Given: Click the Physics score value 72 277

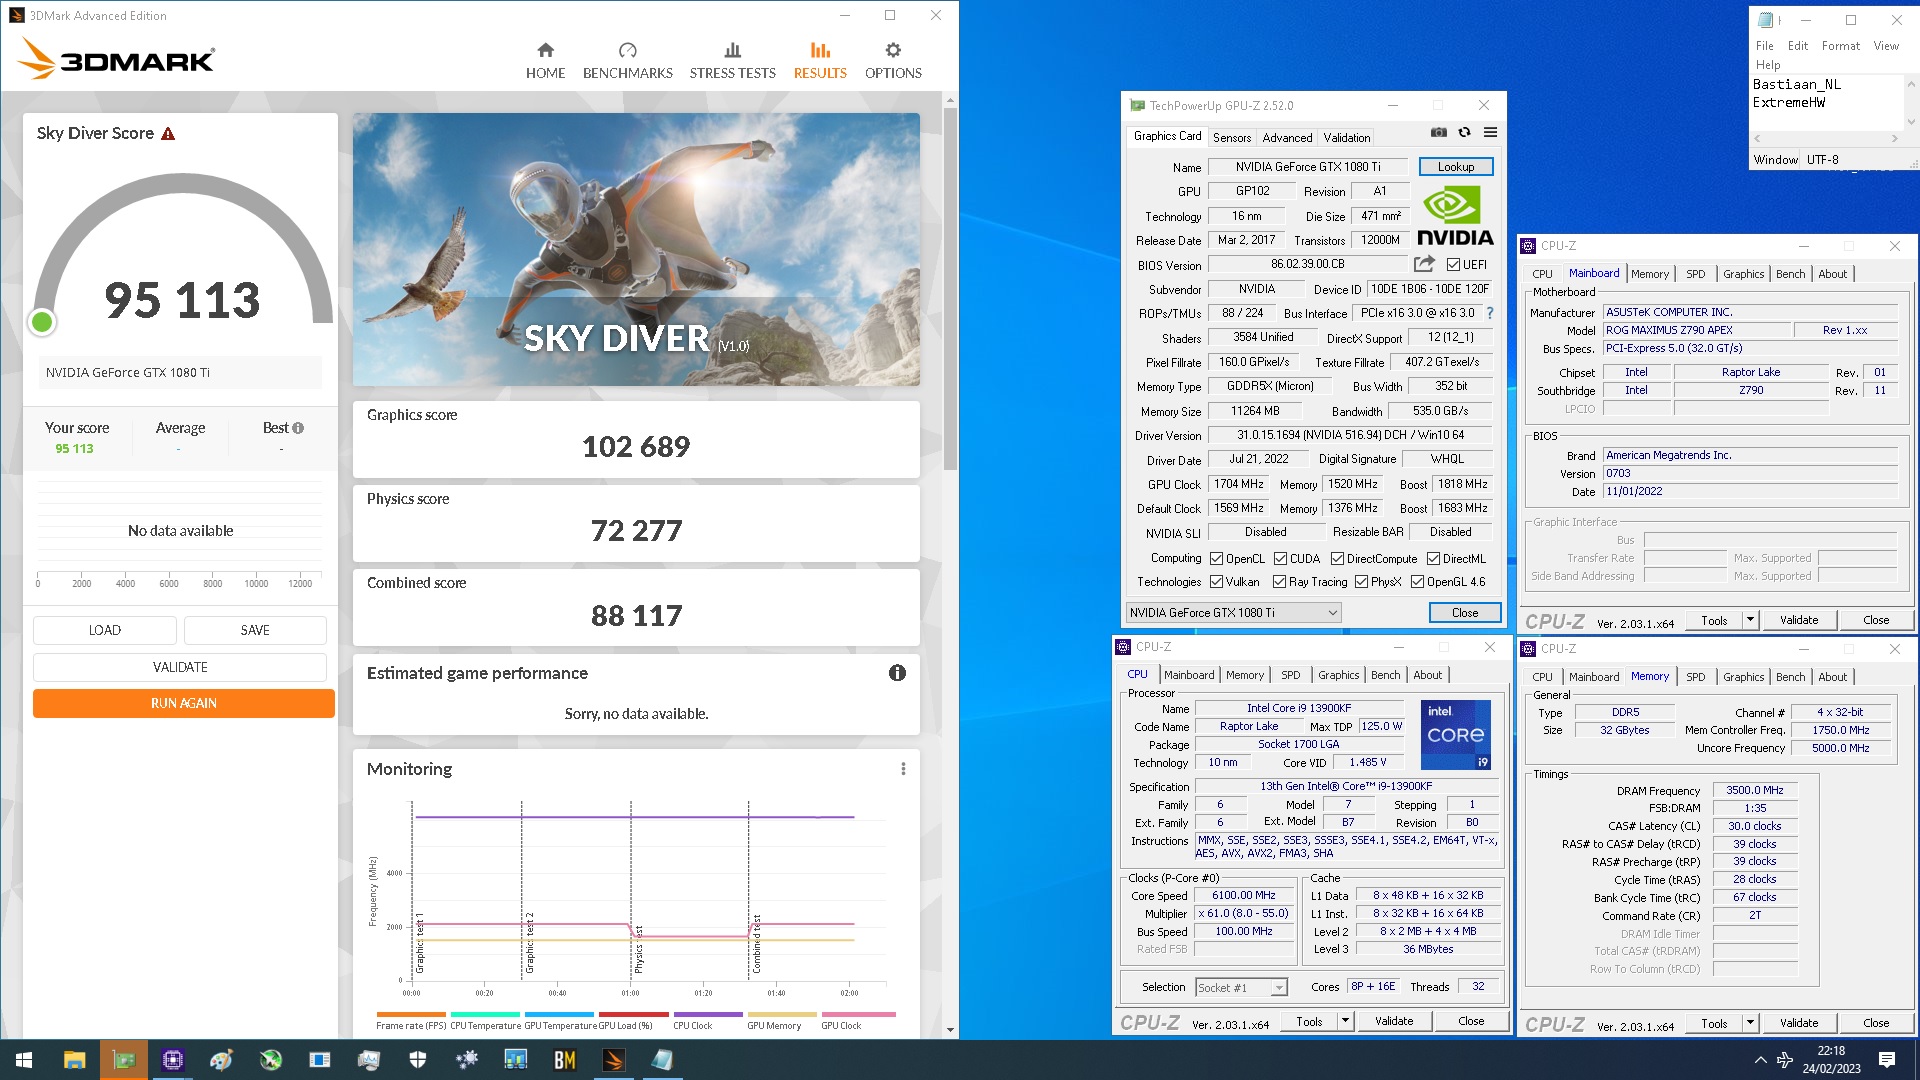Looking at the screenshot, I should click(636, 531).
